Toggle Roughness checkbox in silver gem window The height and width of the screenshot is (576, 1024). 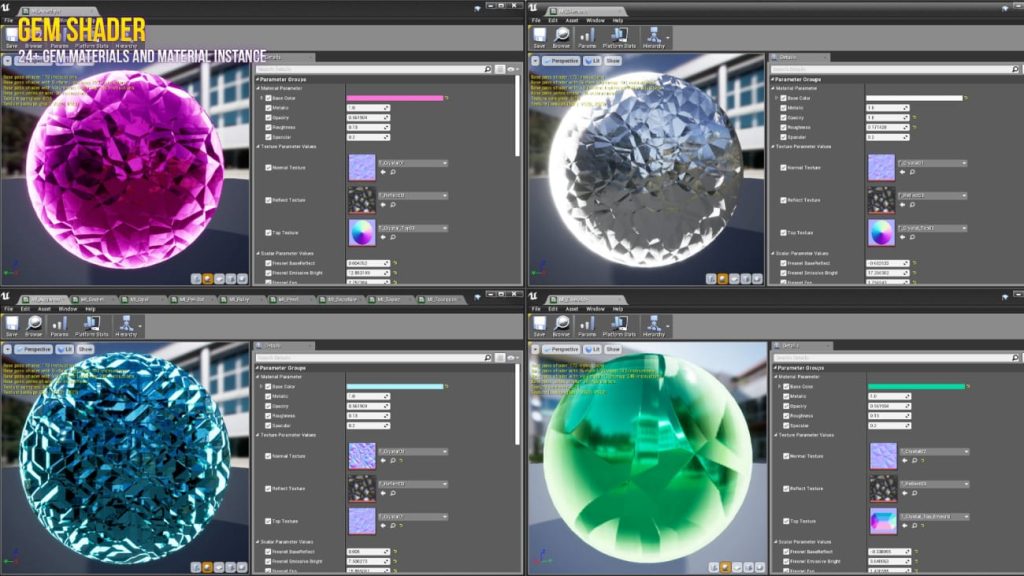(784, 127)
